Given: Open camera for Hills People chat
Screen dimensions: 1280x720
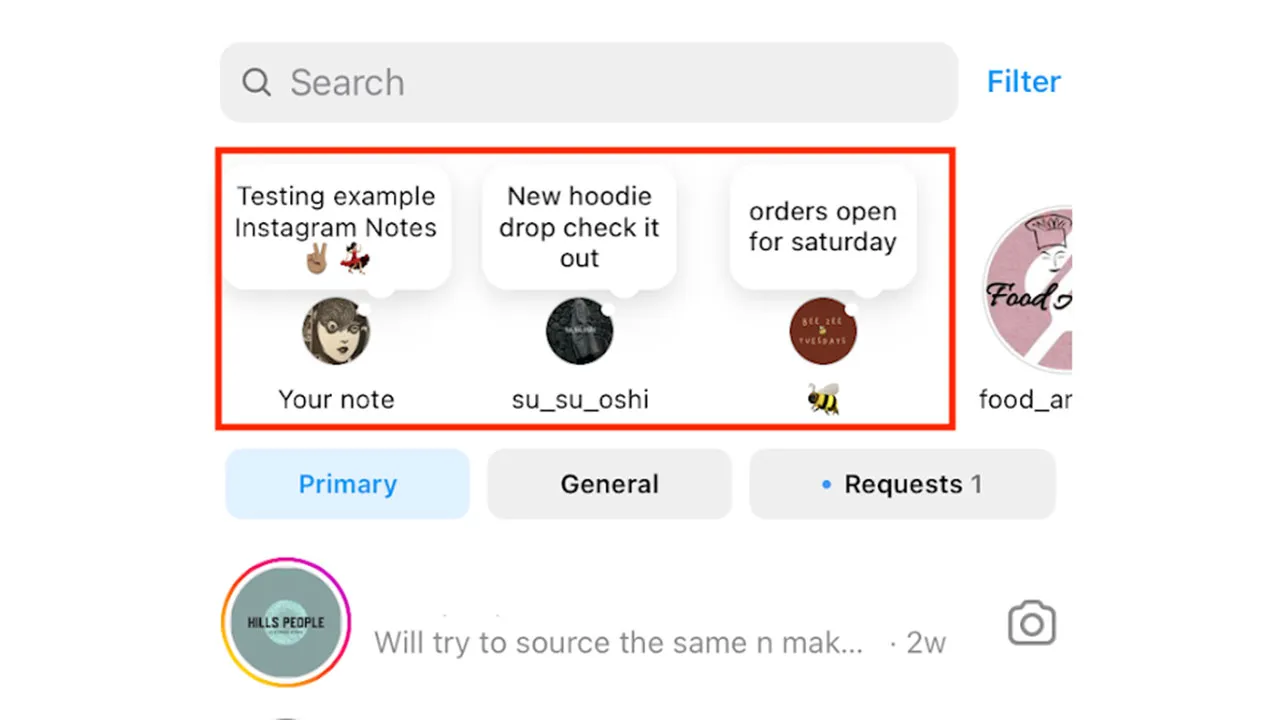Looking at the screenshot, I should 1031,625.
